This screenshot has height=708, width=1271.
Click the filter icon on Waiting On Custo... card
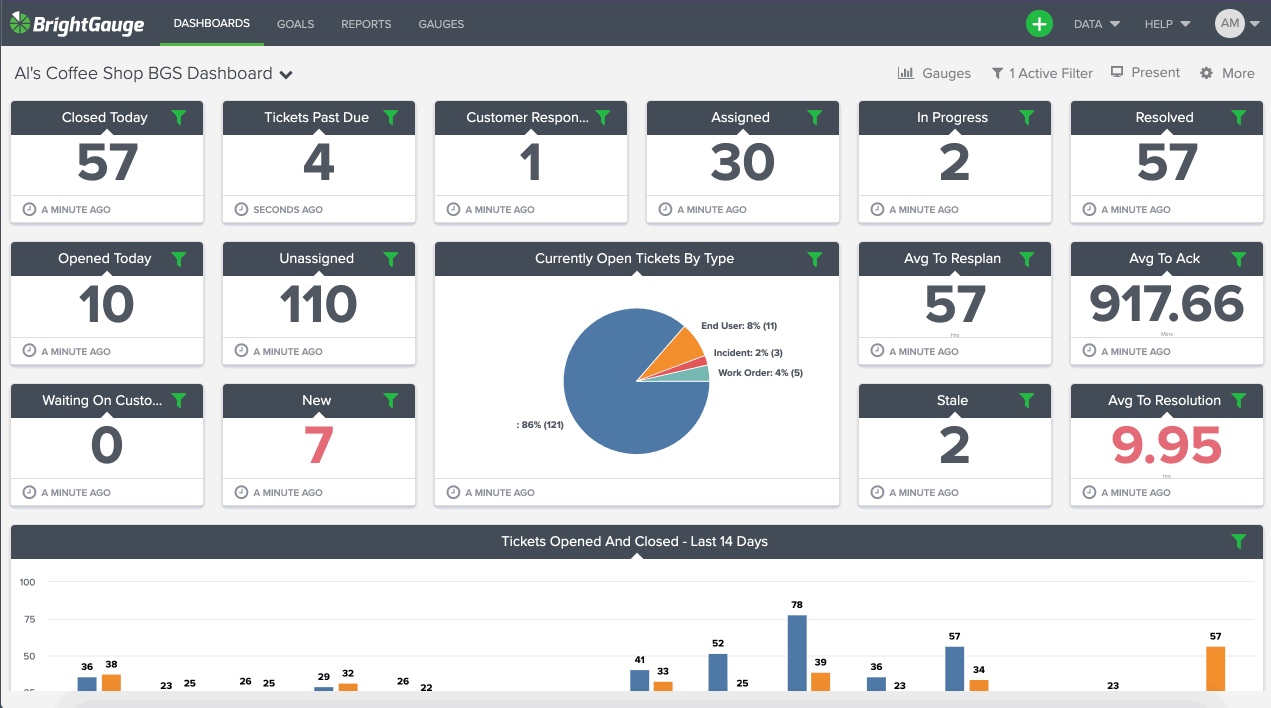(179, 400)
